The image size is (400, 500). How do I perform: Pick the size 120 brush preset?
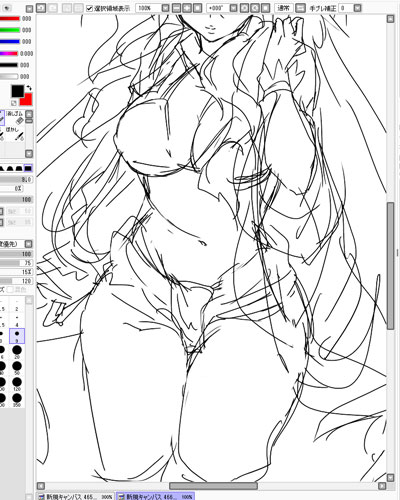click(17, 384)
